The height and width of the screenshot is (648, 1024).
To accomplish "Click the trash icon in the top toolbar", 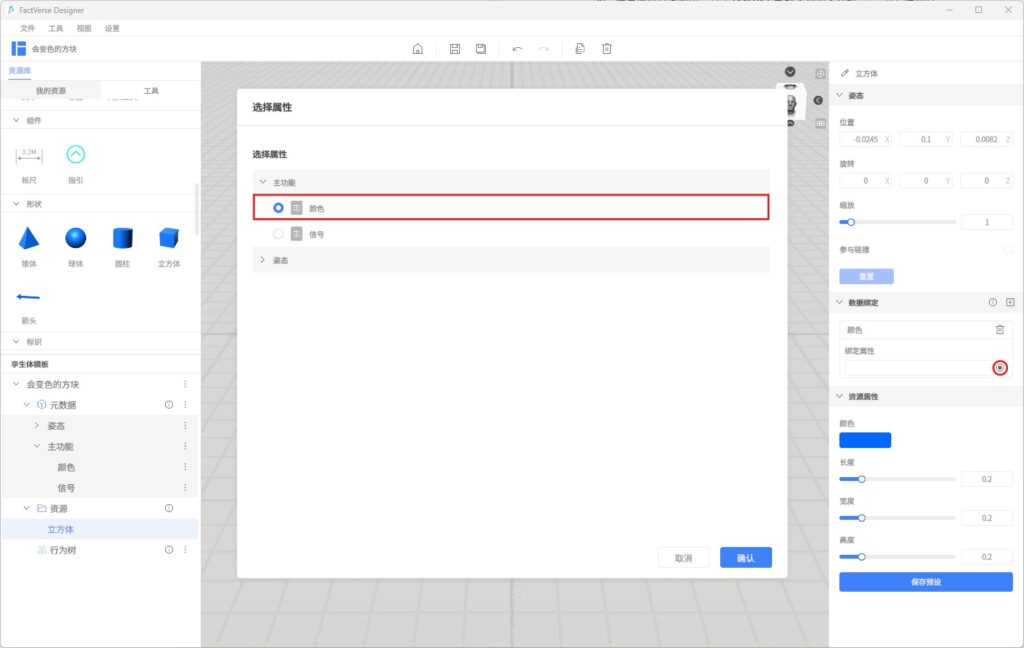I will point(606,49).
